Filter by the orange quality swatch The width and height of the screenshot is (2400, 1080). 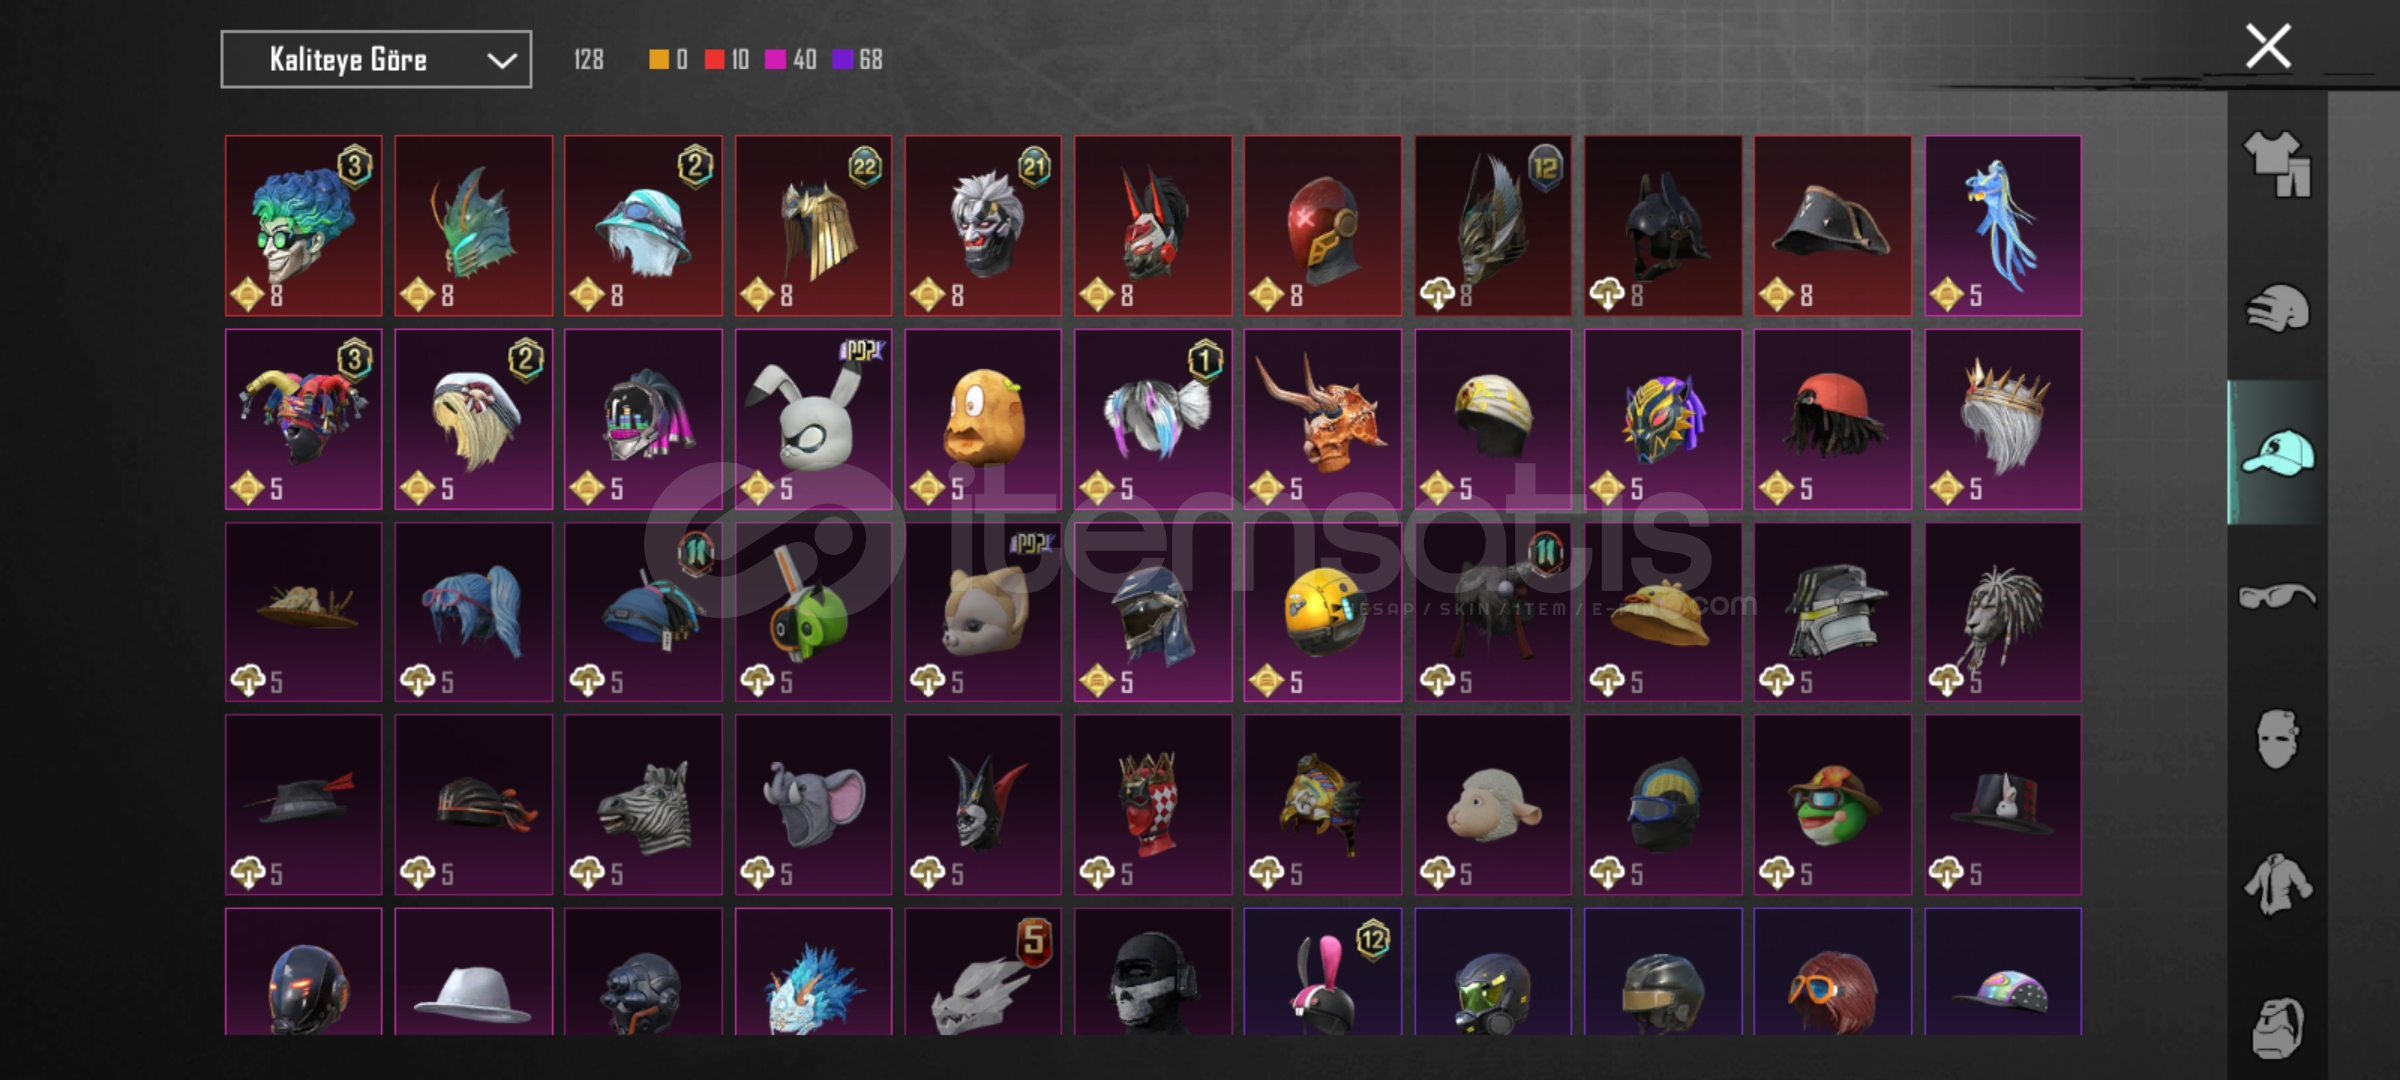point(658,60)
